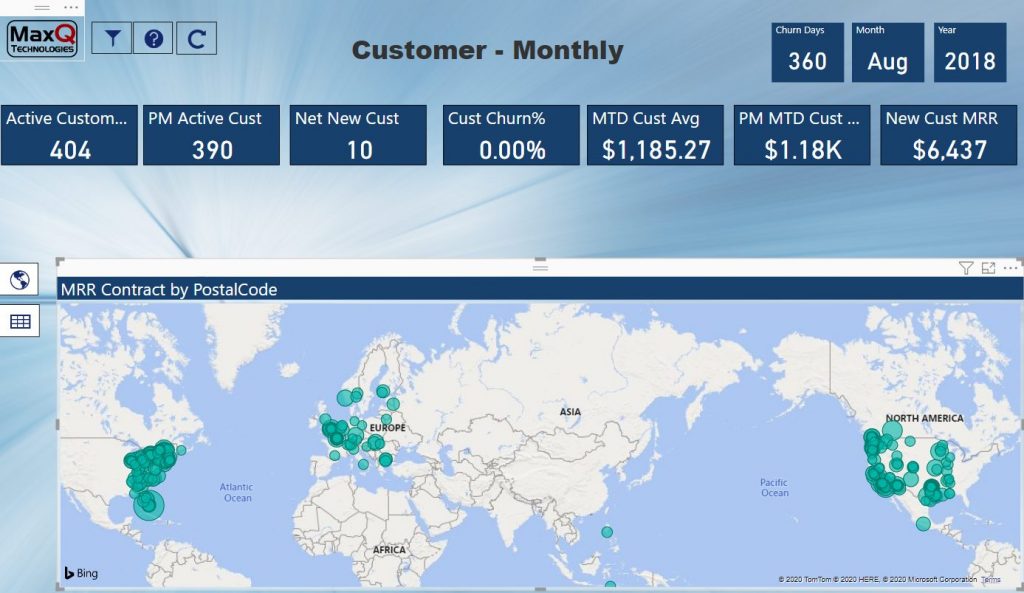Click the Cust Churn% 0.00% card

pyautogui.click(x=510, y=134)
